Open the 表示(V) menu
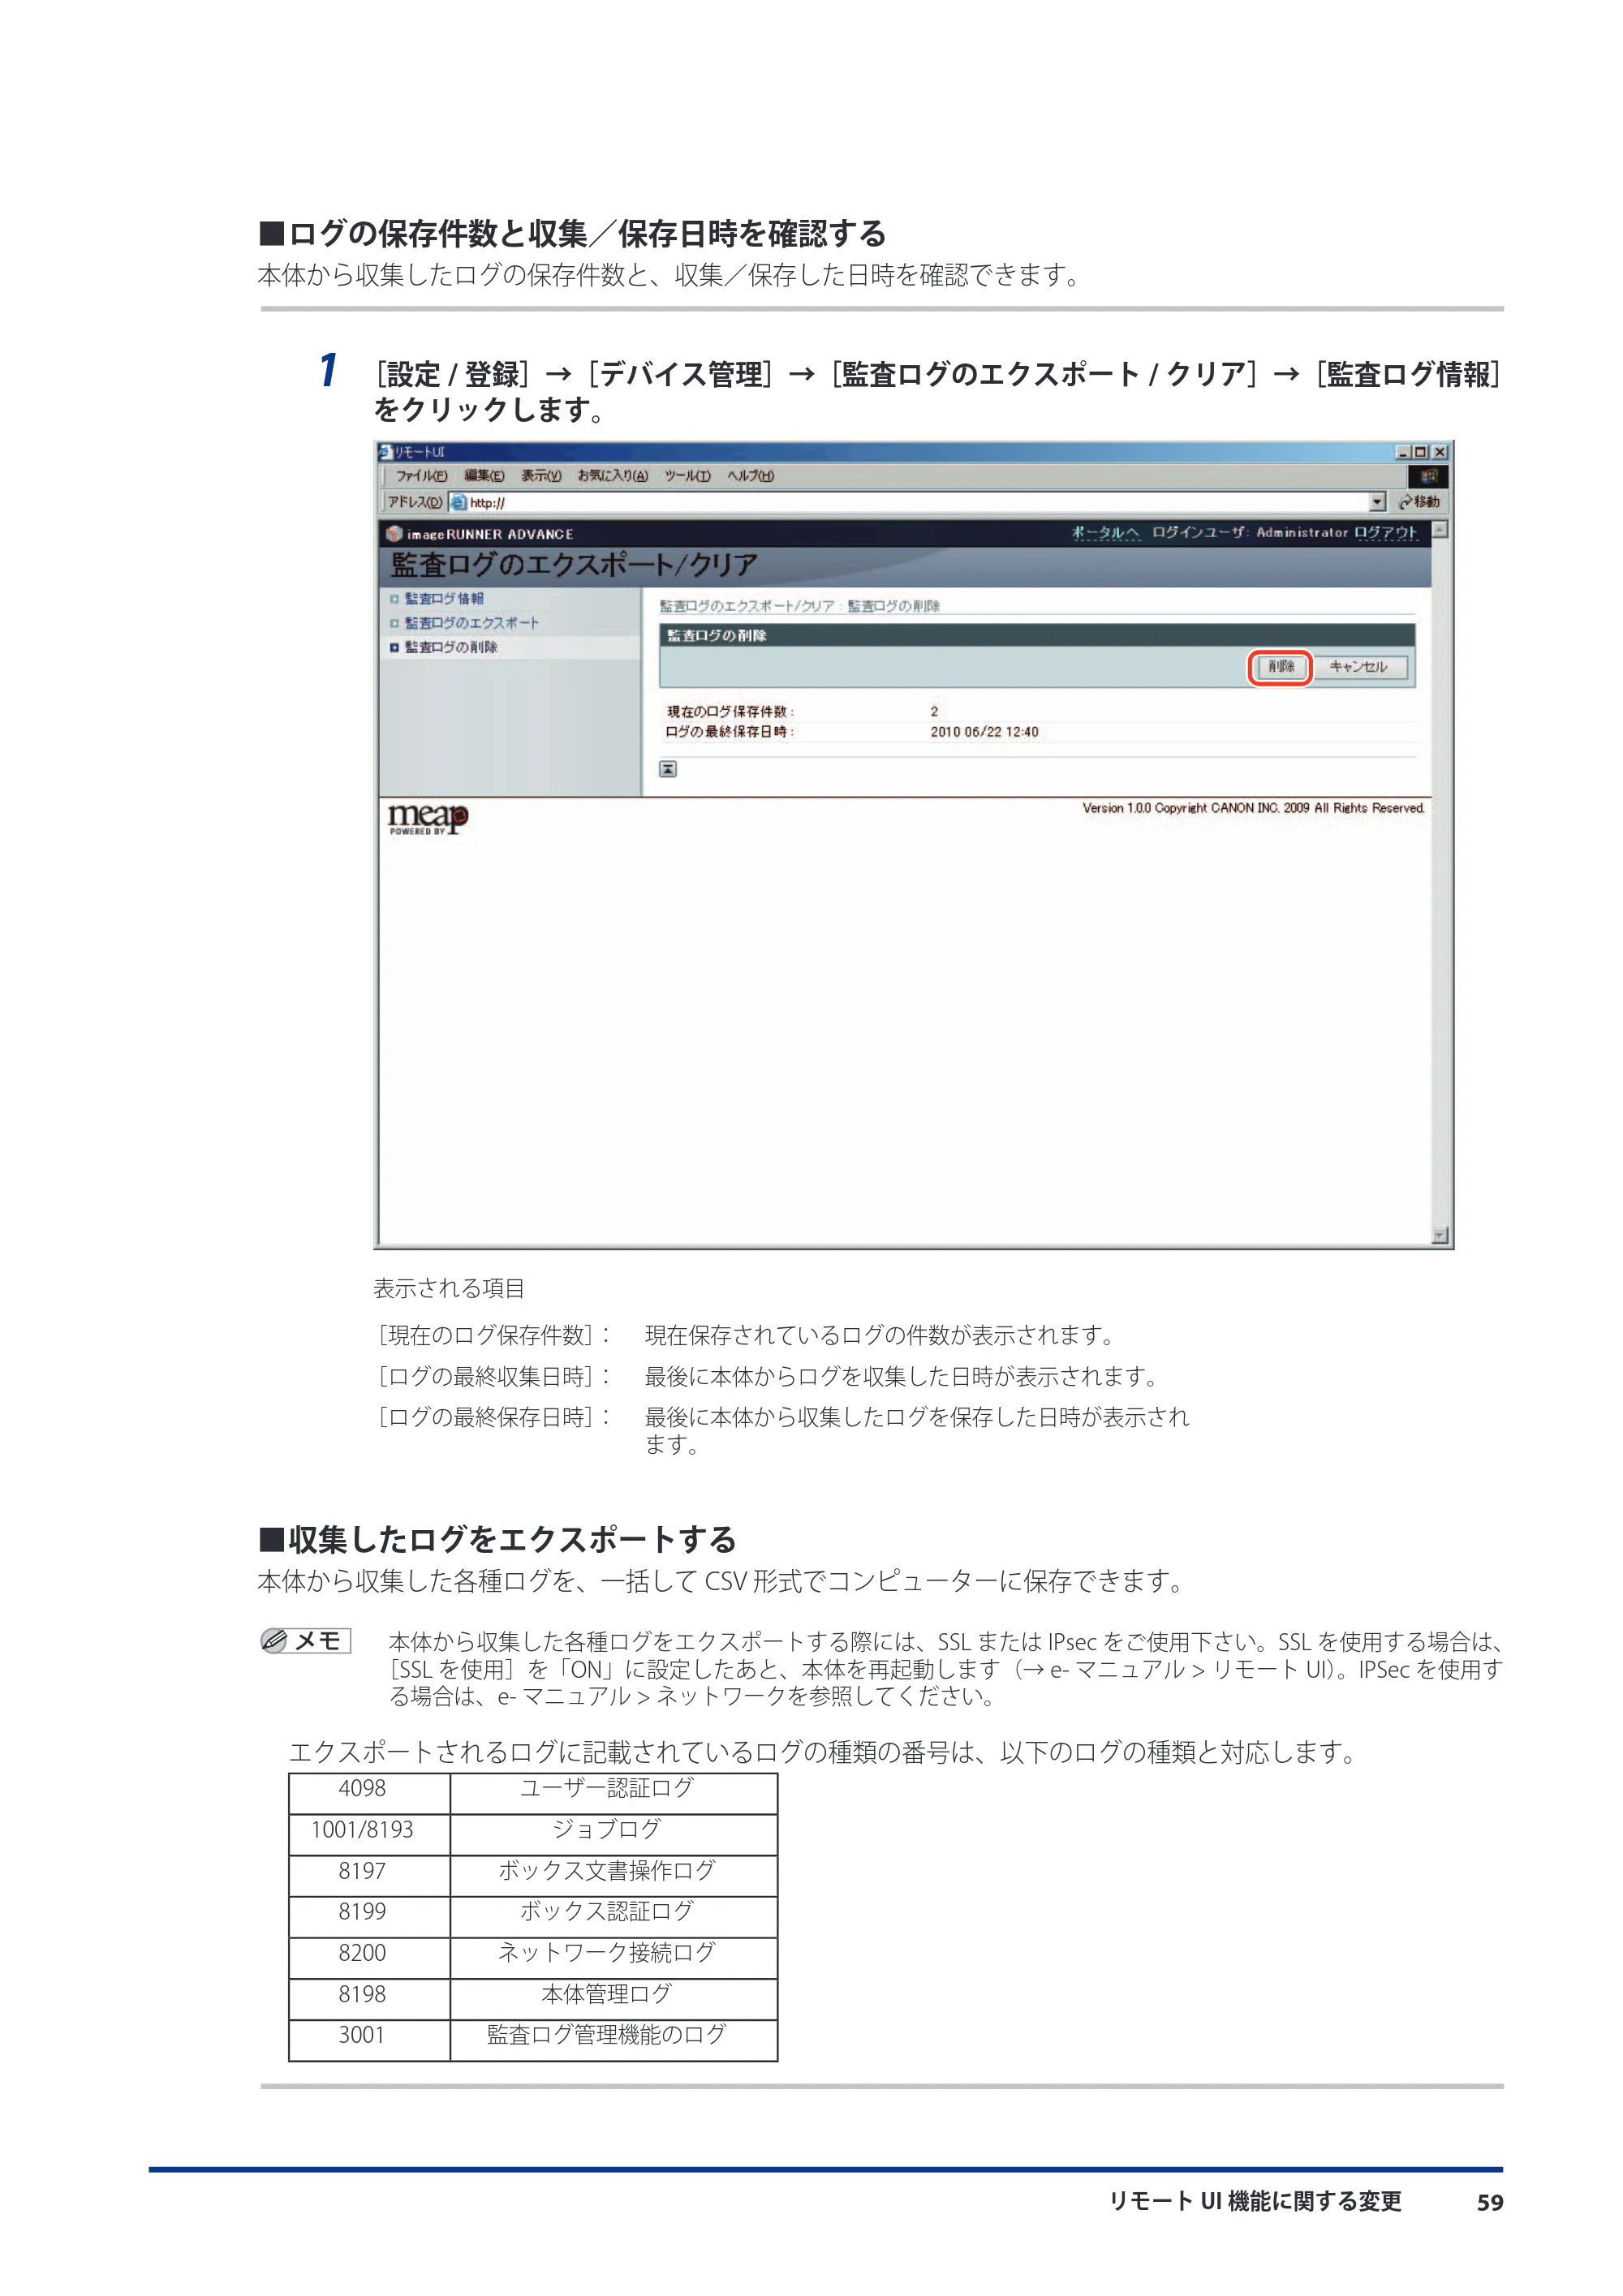1623x2296 pixels. (541, 476)
